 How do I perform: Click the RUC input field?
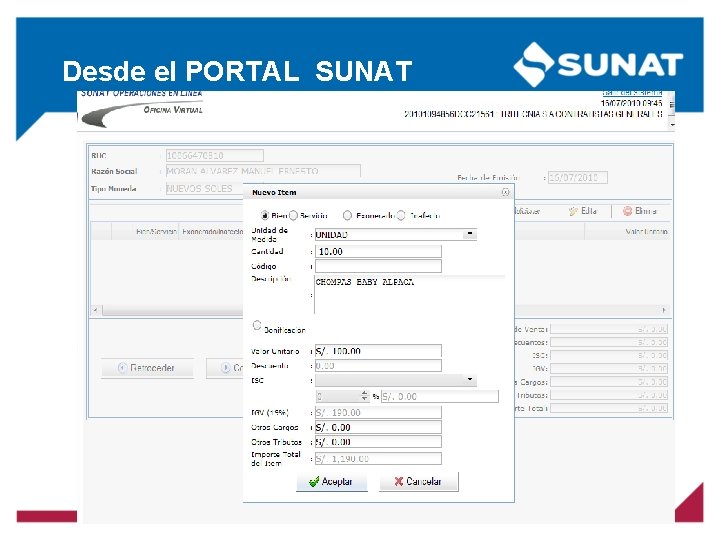point(214,156)
